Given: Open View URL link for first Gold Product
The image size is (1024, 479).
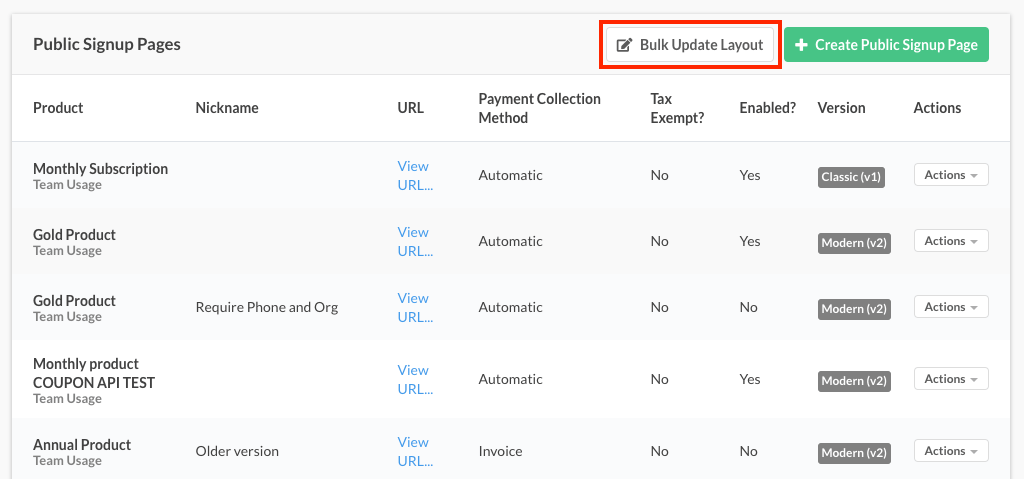Looking at the screenshot, I should coord(414,241).
